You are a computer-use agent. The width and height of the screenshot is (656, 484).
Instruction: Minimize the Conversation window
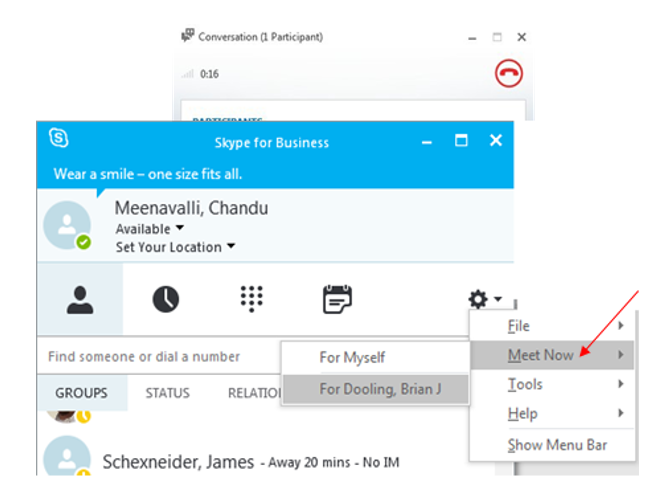472,38
